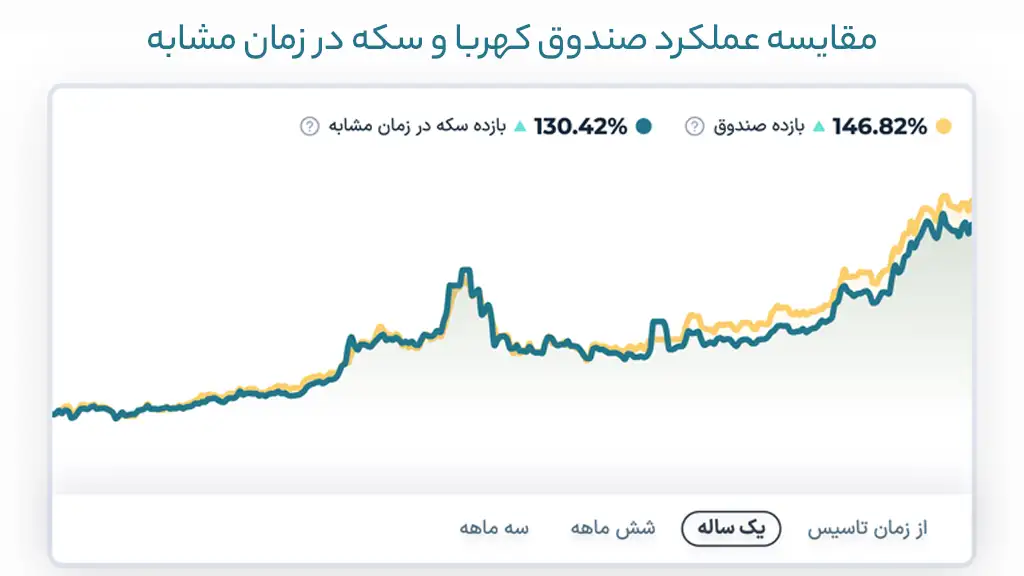Show the شش ماهه period chart

[612, 528]
